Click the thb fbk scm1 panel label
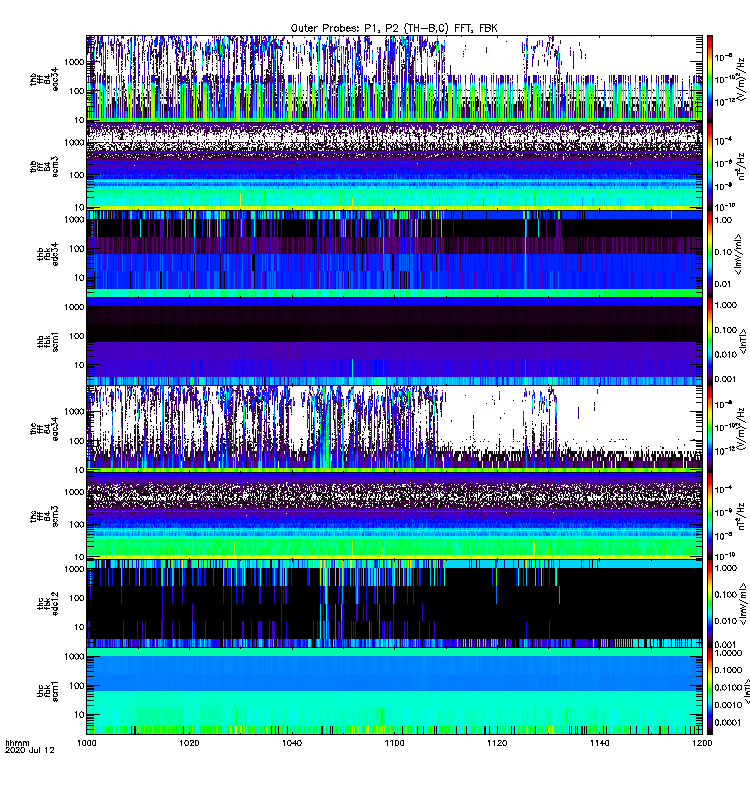 point(47,341)
